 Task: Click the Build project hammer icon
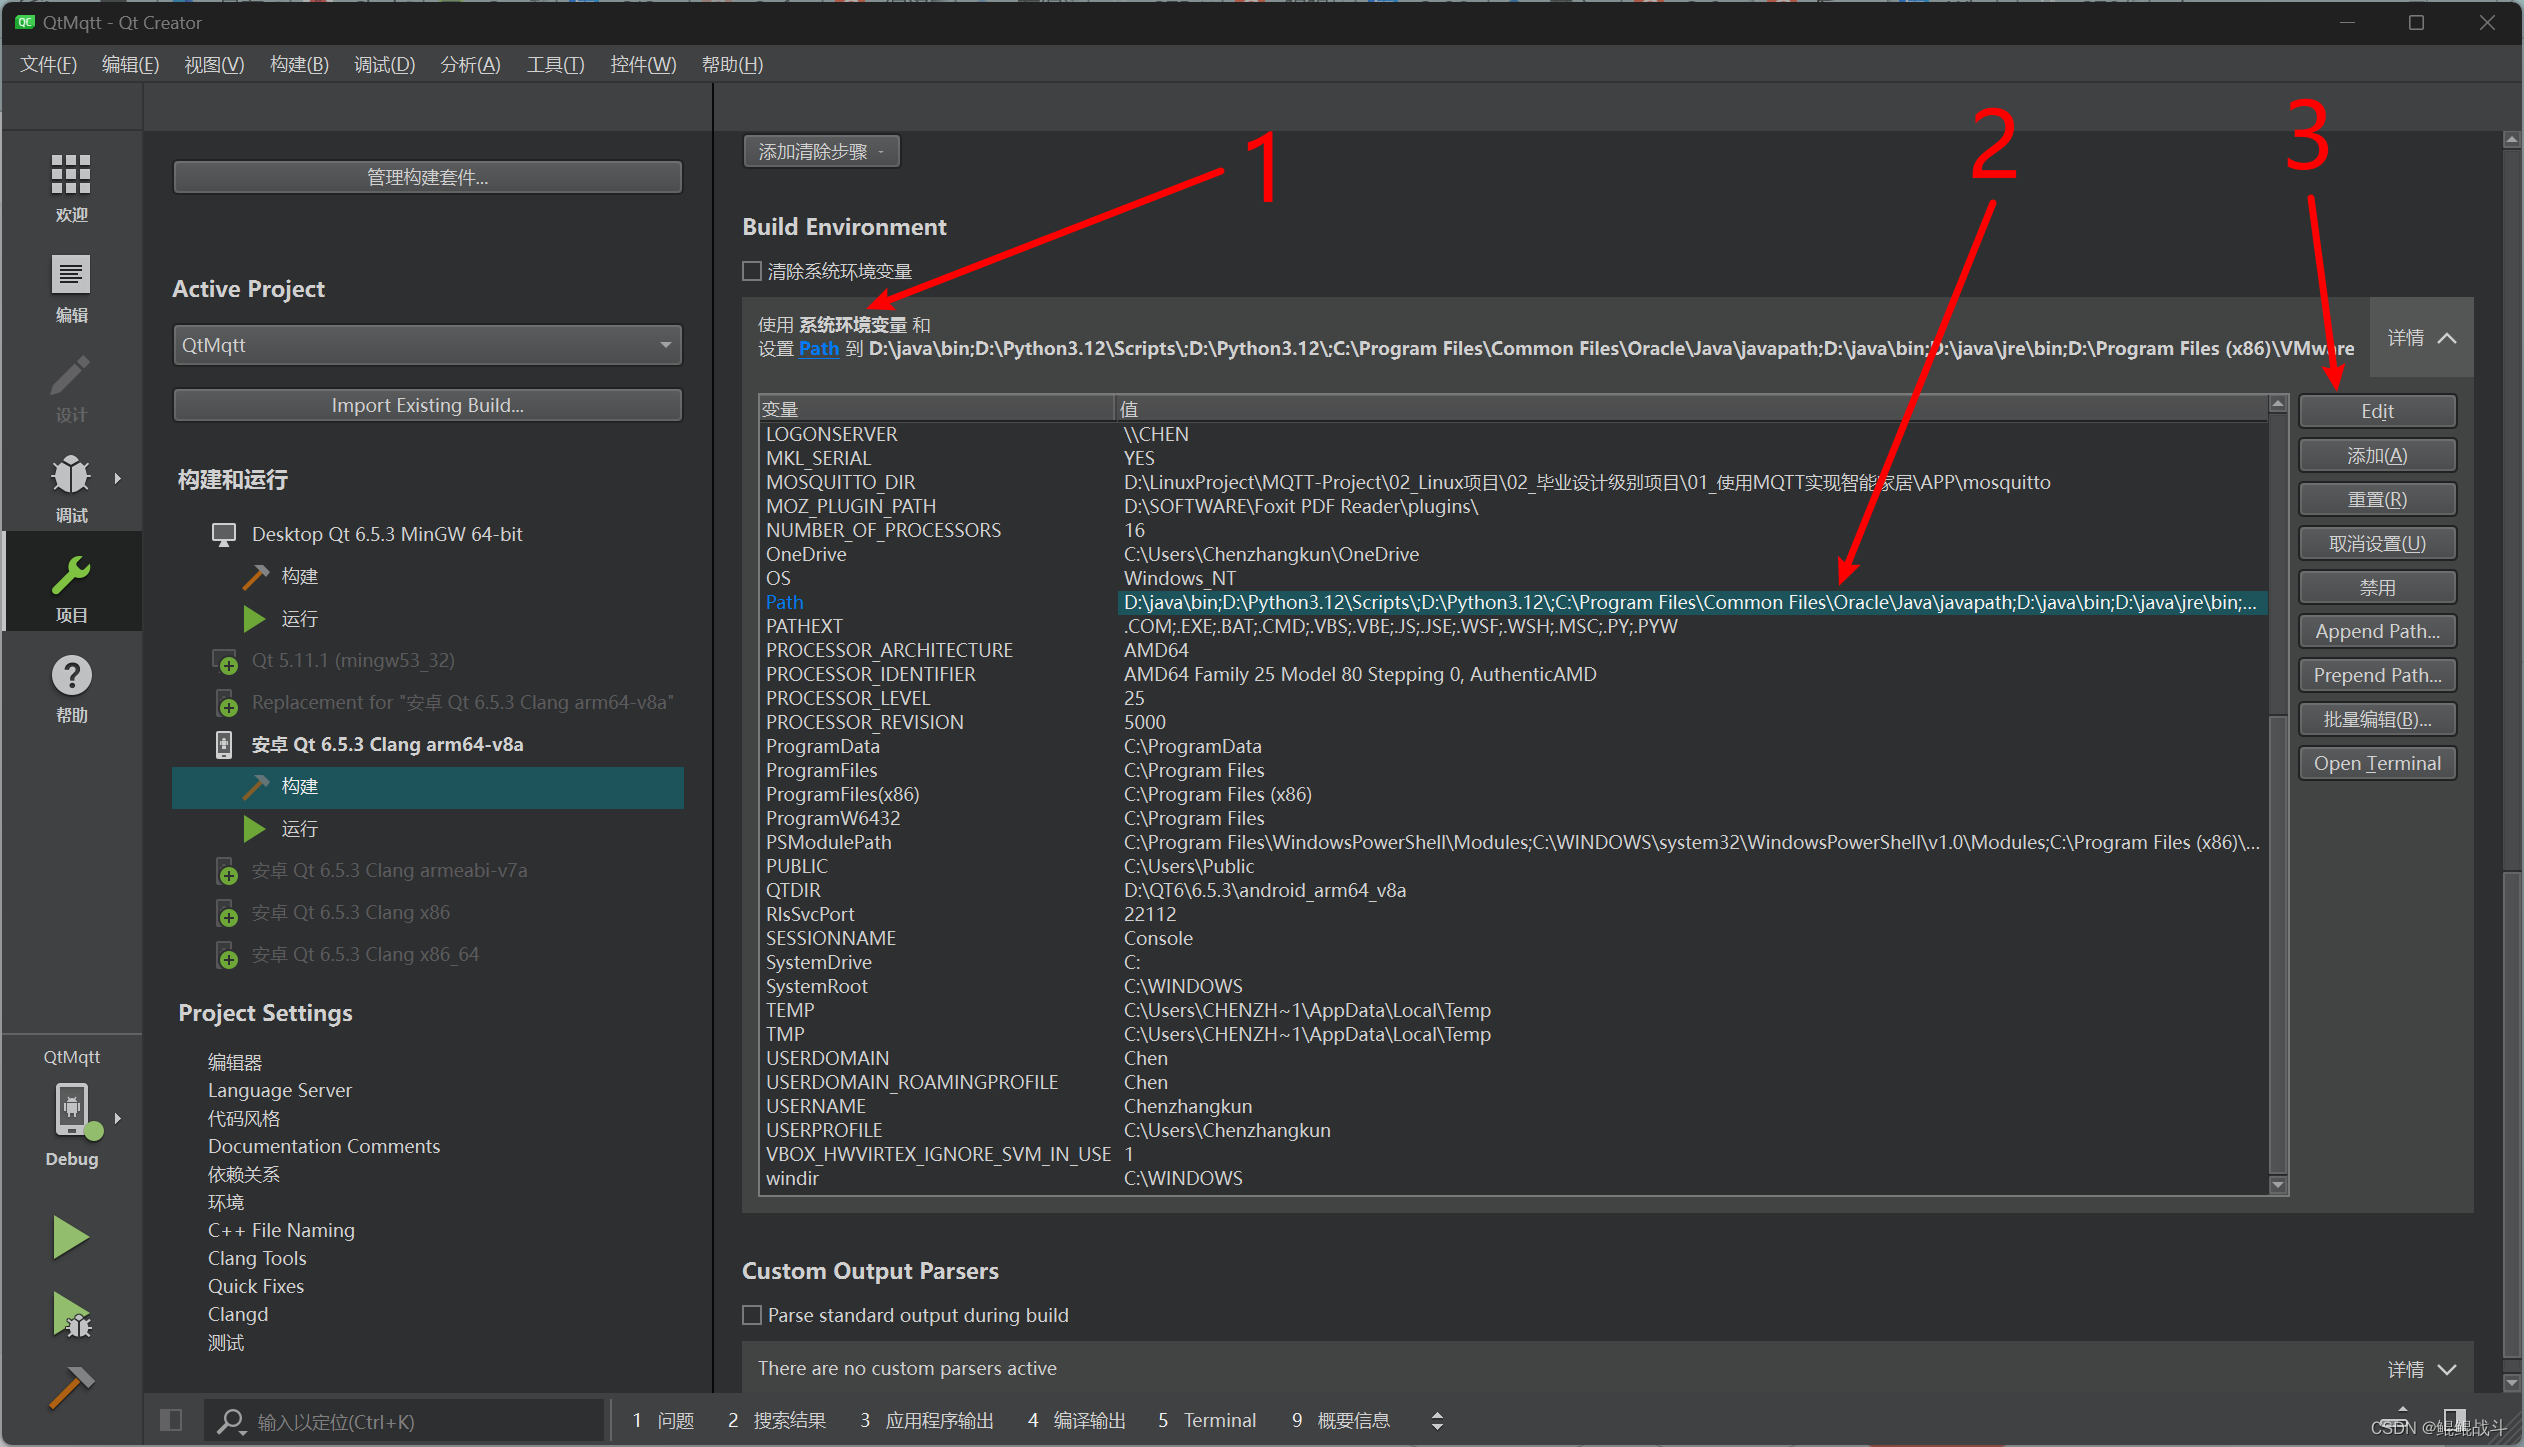(x=70, y=1387)
